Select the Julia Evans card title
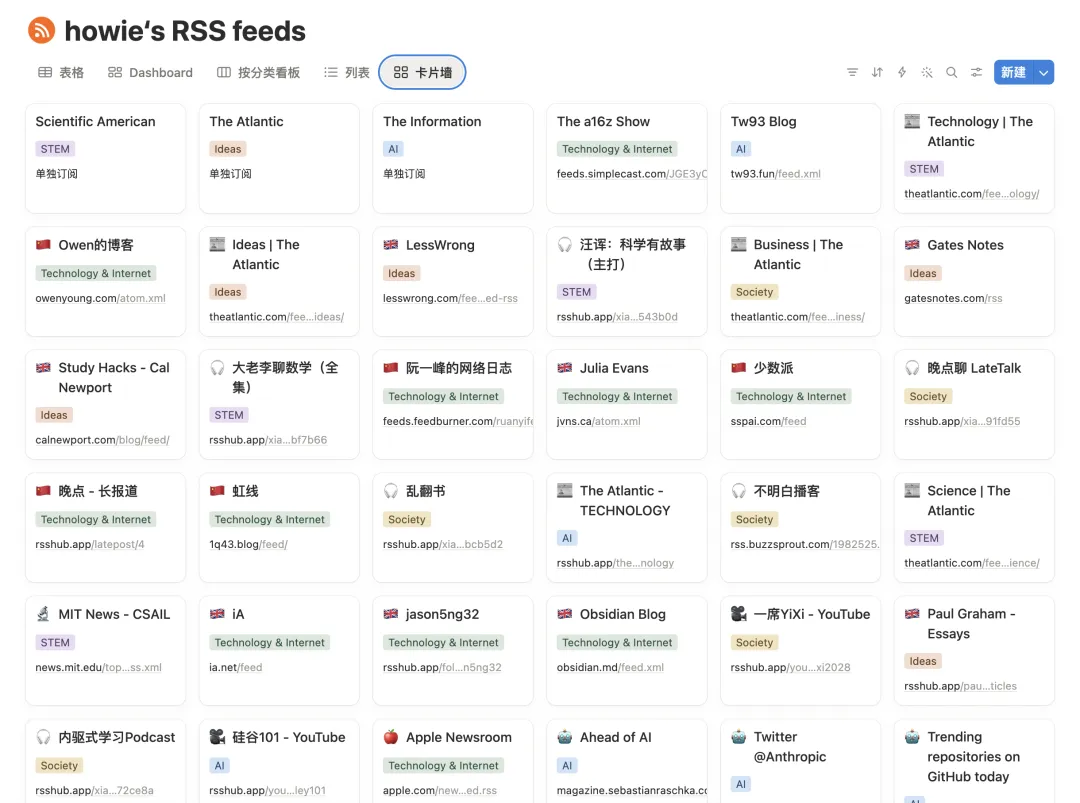This screenshot has width=1080, height=803. 614,368
